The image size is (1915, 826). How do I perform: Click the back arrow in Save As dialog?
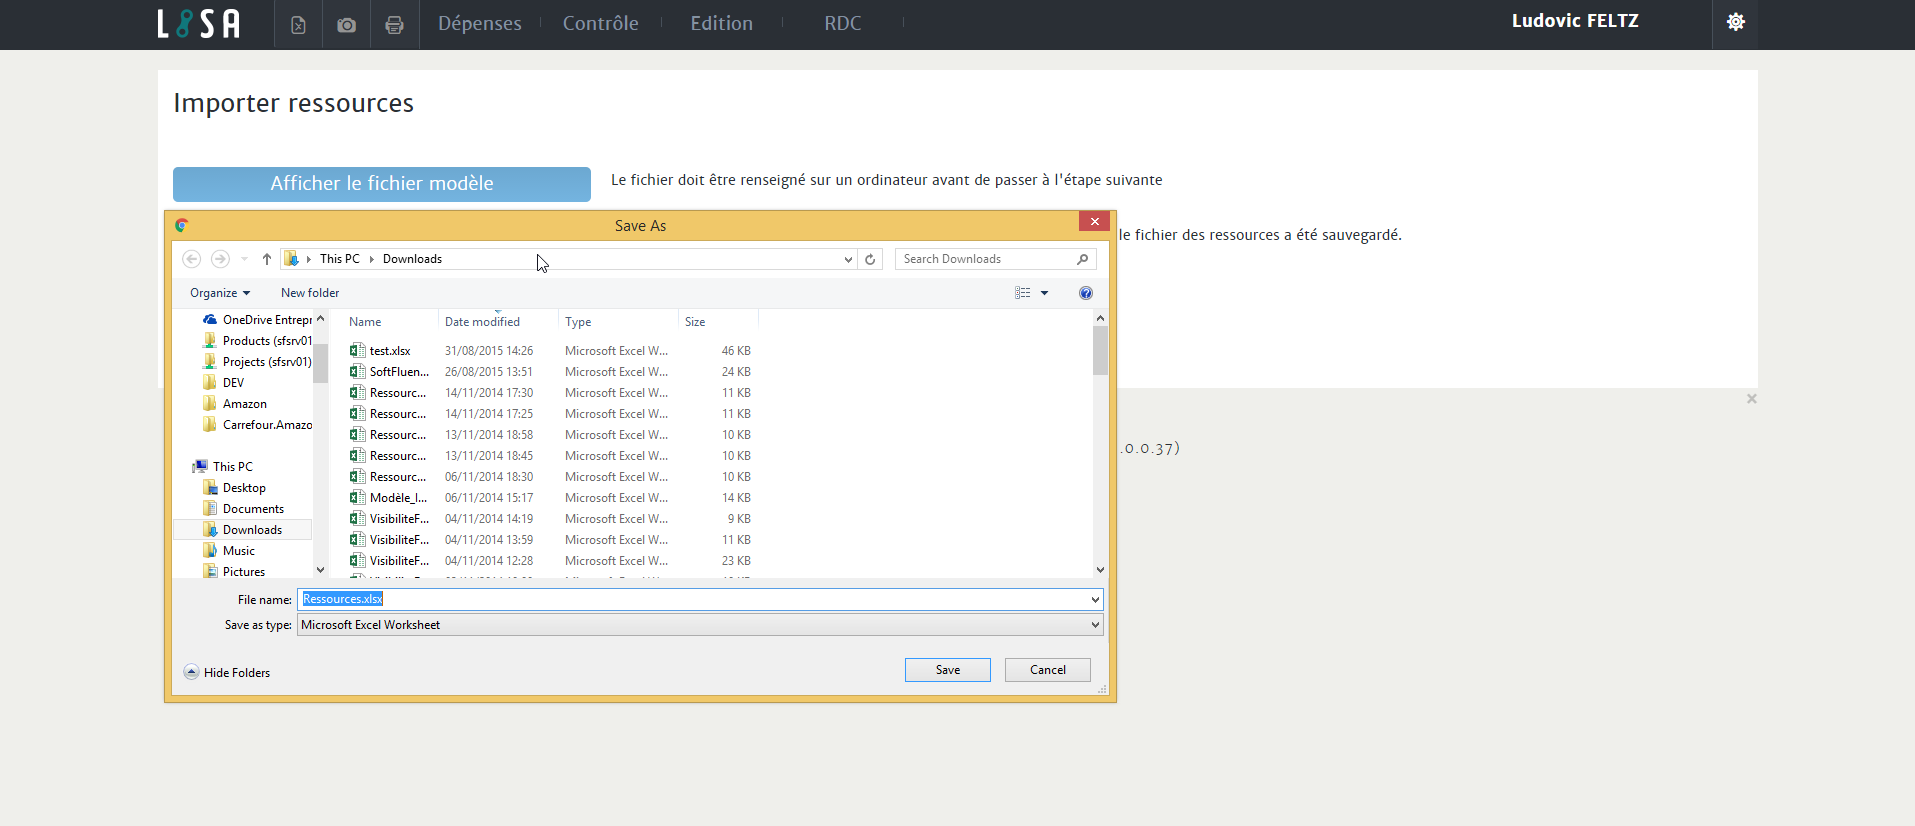click(192, 259)
